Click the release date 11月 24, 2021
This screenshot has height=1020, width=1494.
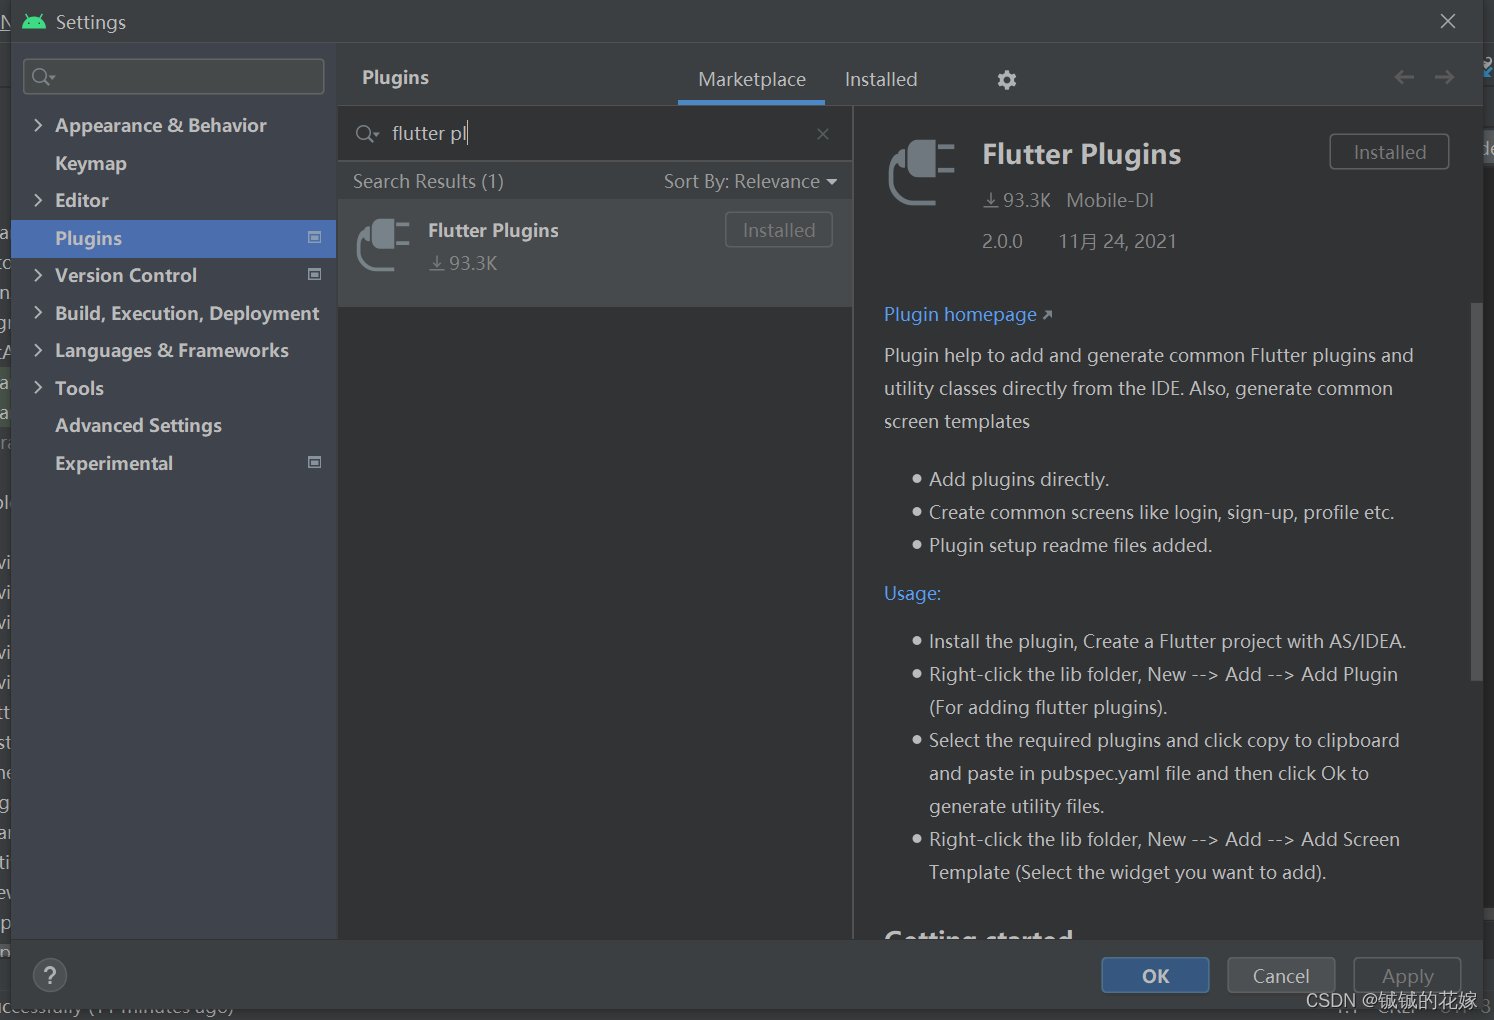pyautogui.click(x=1117, y=241)
